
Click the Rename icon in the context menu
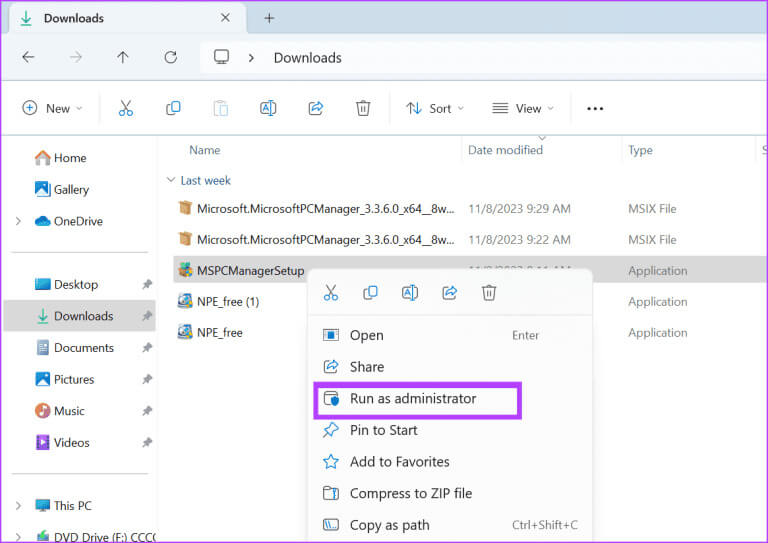coord(409,293)
